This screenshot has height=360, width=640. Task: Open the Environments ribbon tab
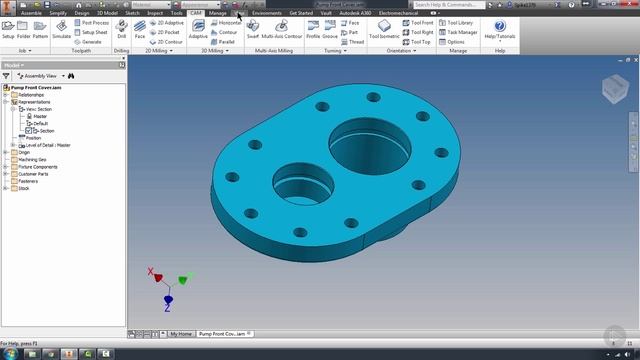(x=267, y=13)
